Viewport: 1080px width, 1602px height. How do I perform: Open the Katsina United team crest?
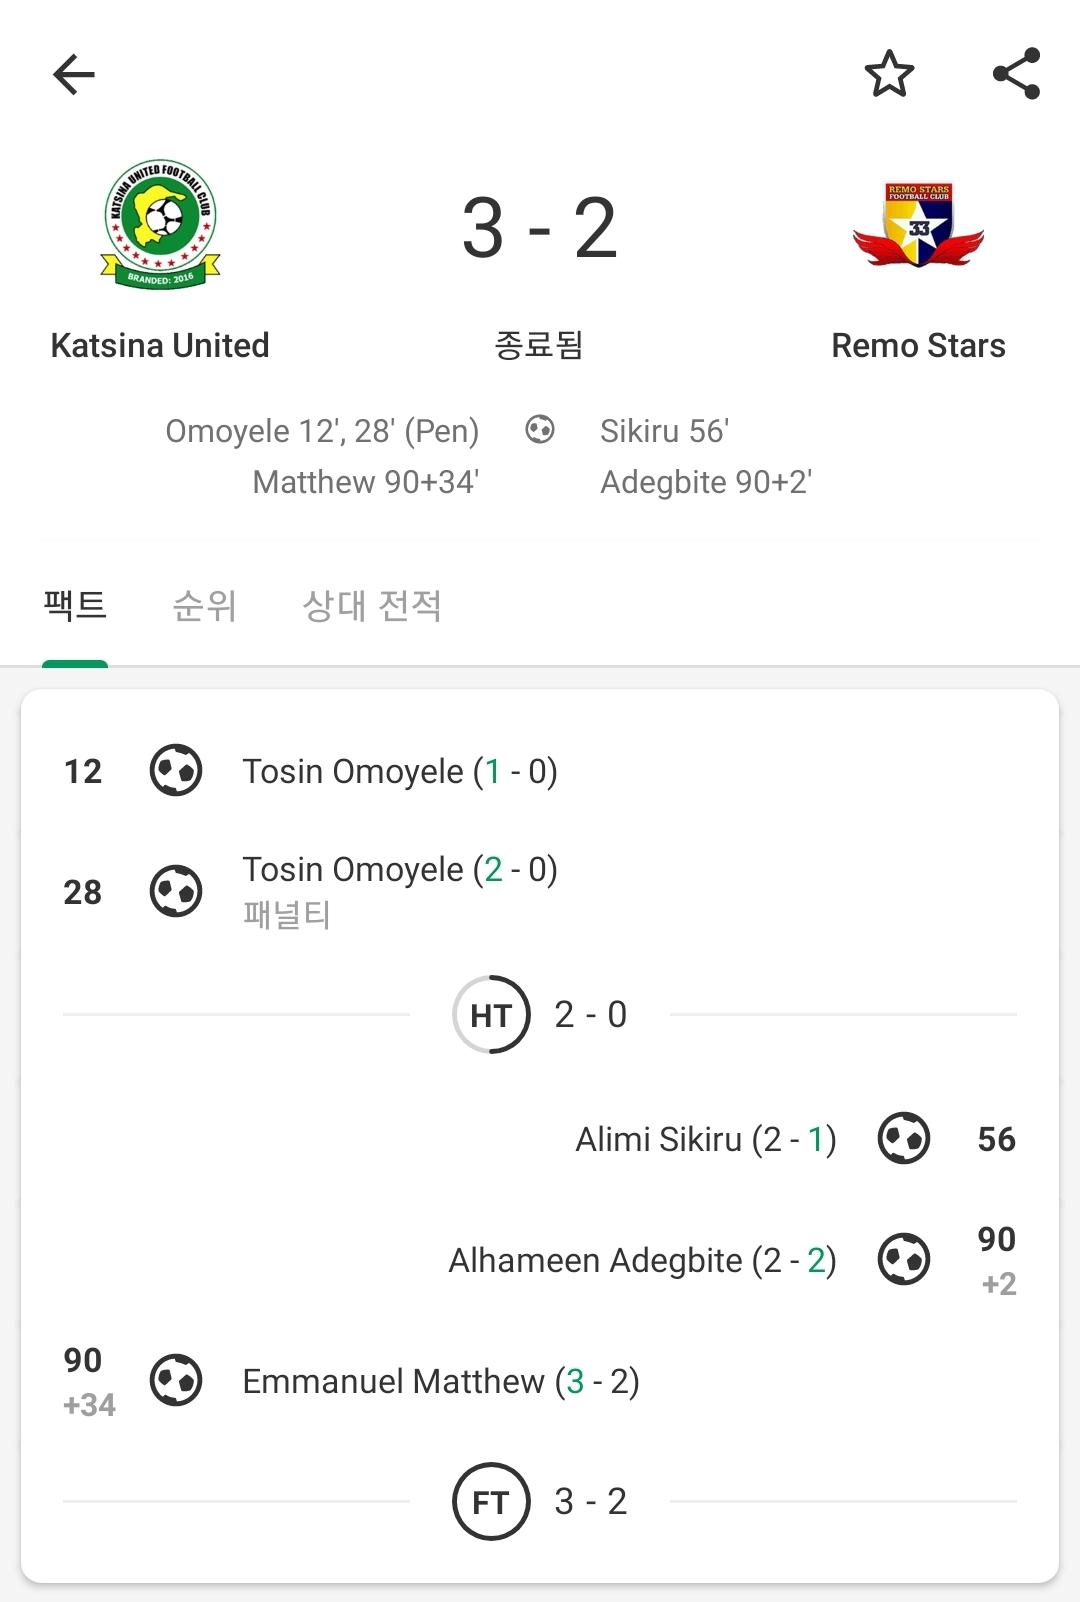[160, 225]
